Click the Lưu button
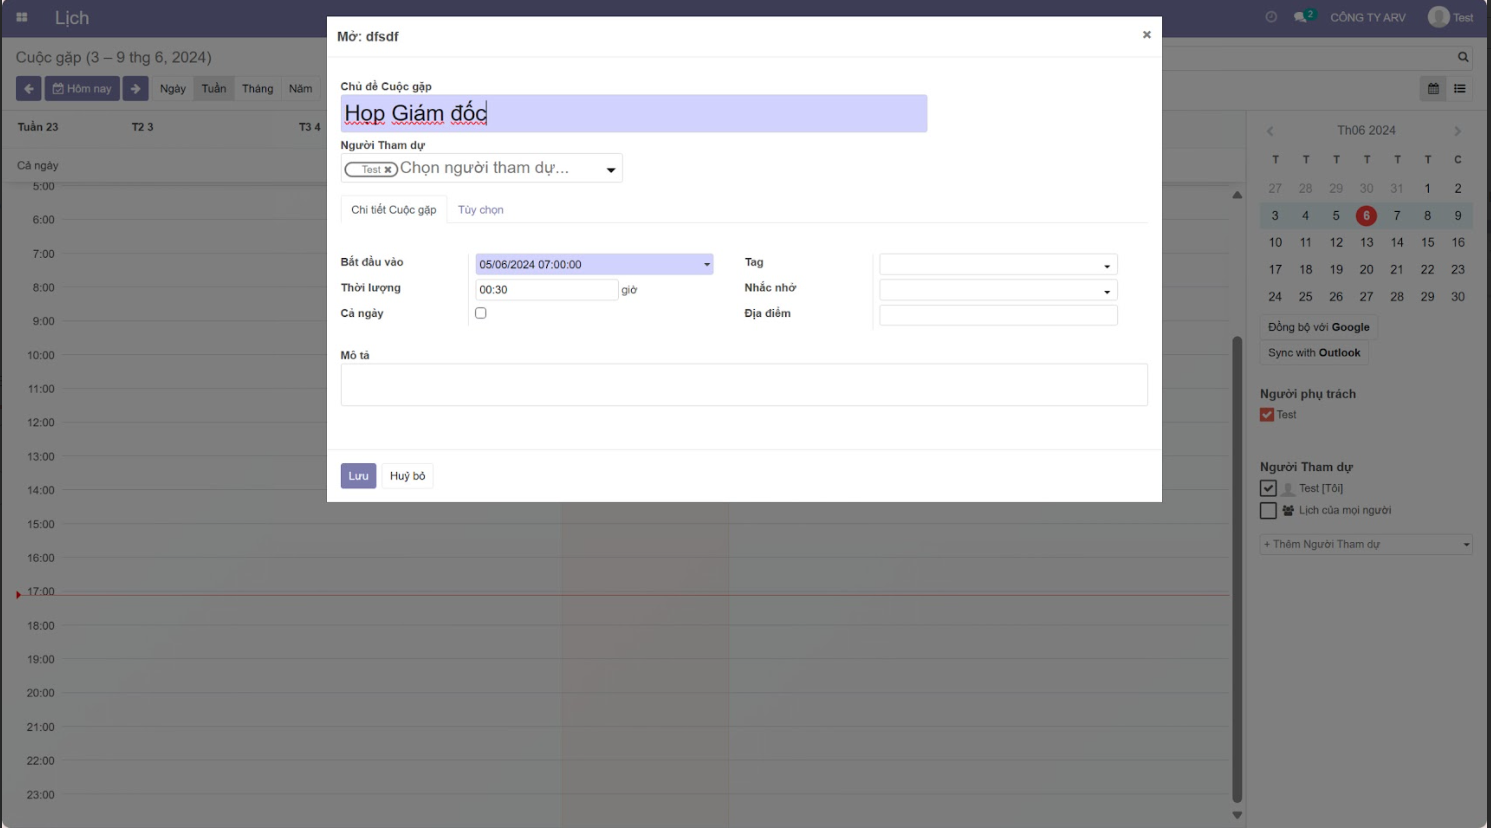 coord(358,476)
